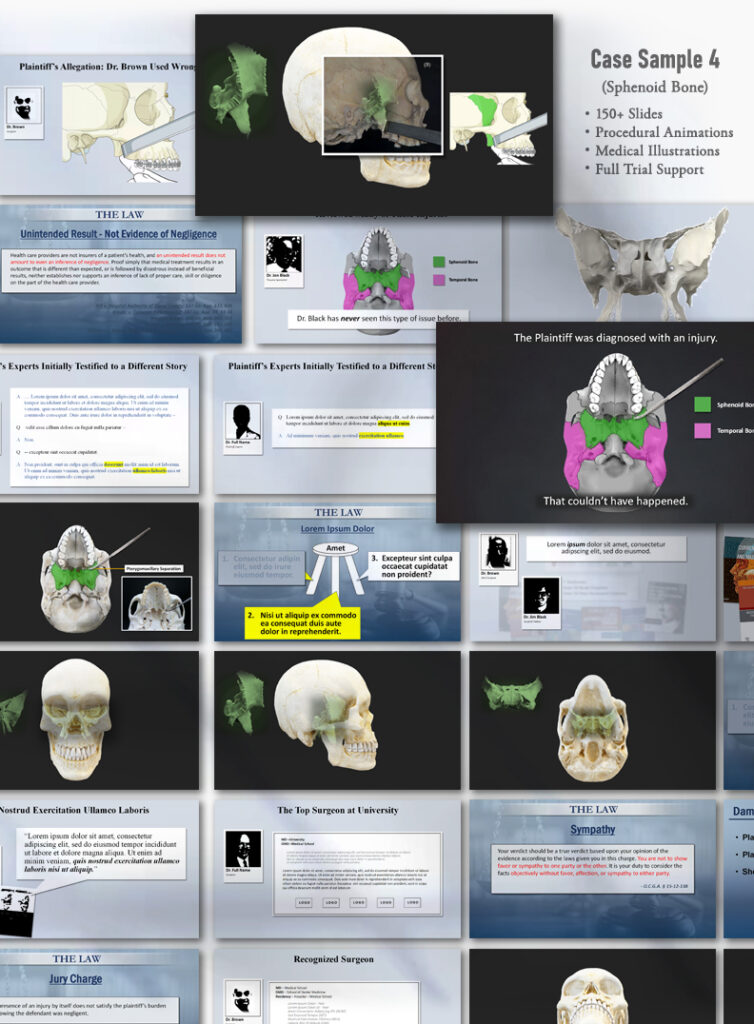This screenshot has height=1024, width=754.
Task: Open 'The Top Surgeon at University' slide
Action: (337, 869)
